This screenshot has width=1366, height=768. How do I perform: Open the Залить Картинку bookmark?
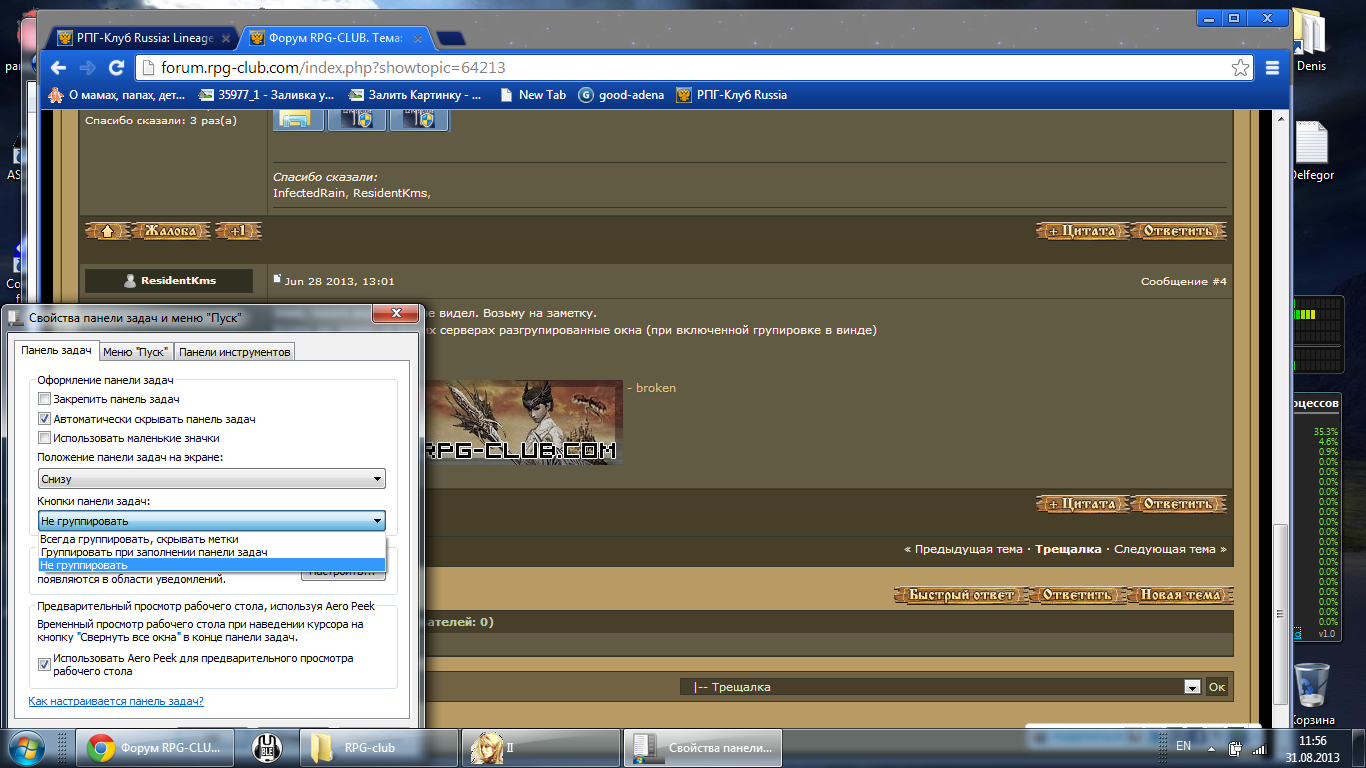click(x=415, y=95)
